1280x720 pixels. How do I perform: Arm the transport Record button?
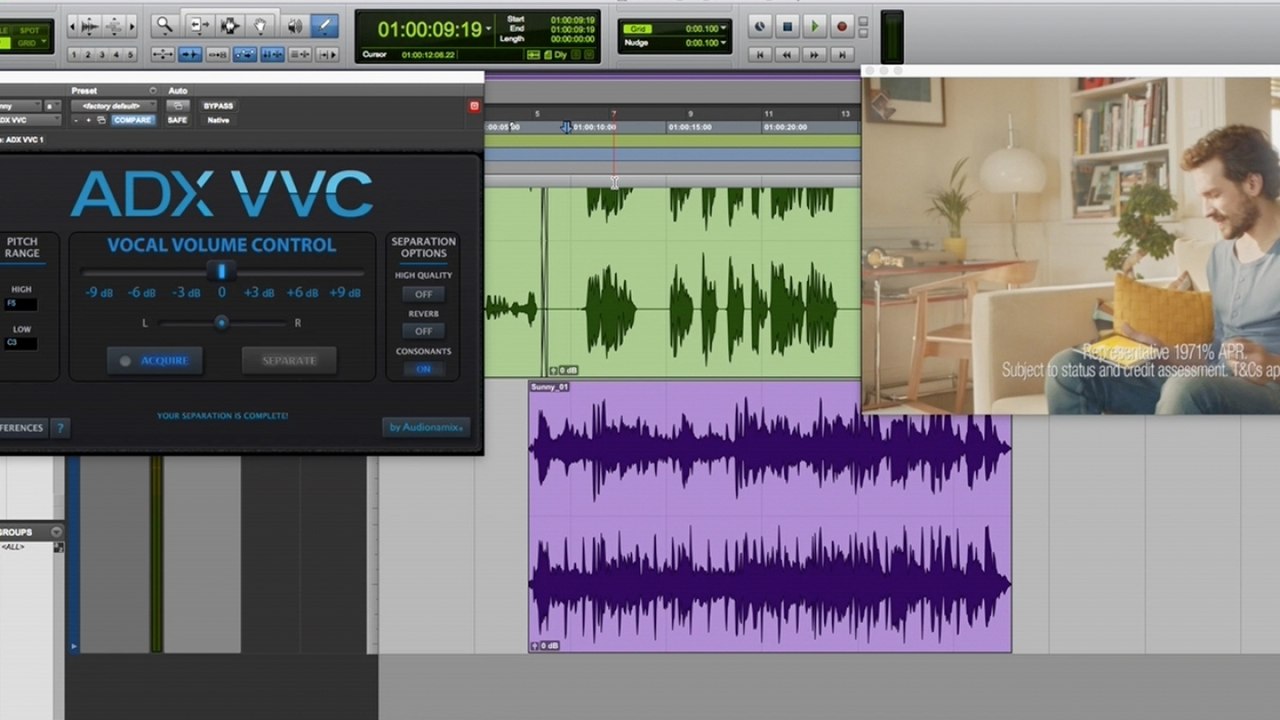point(842,27)
